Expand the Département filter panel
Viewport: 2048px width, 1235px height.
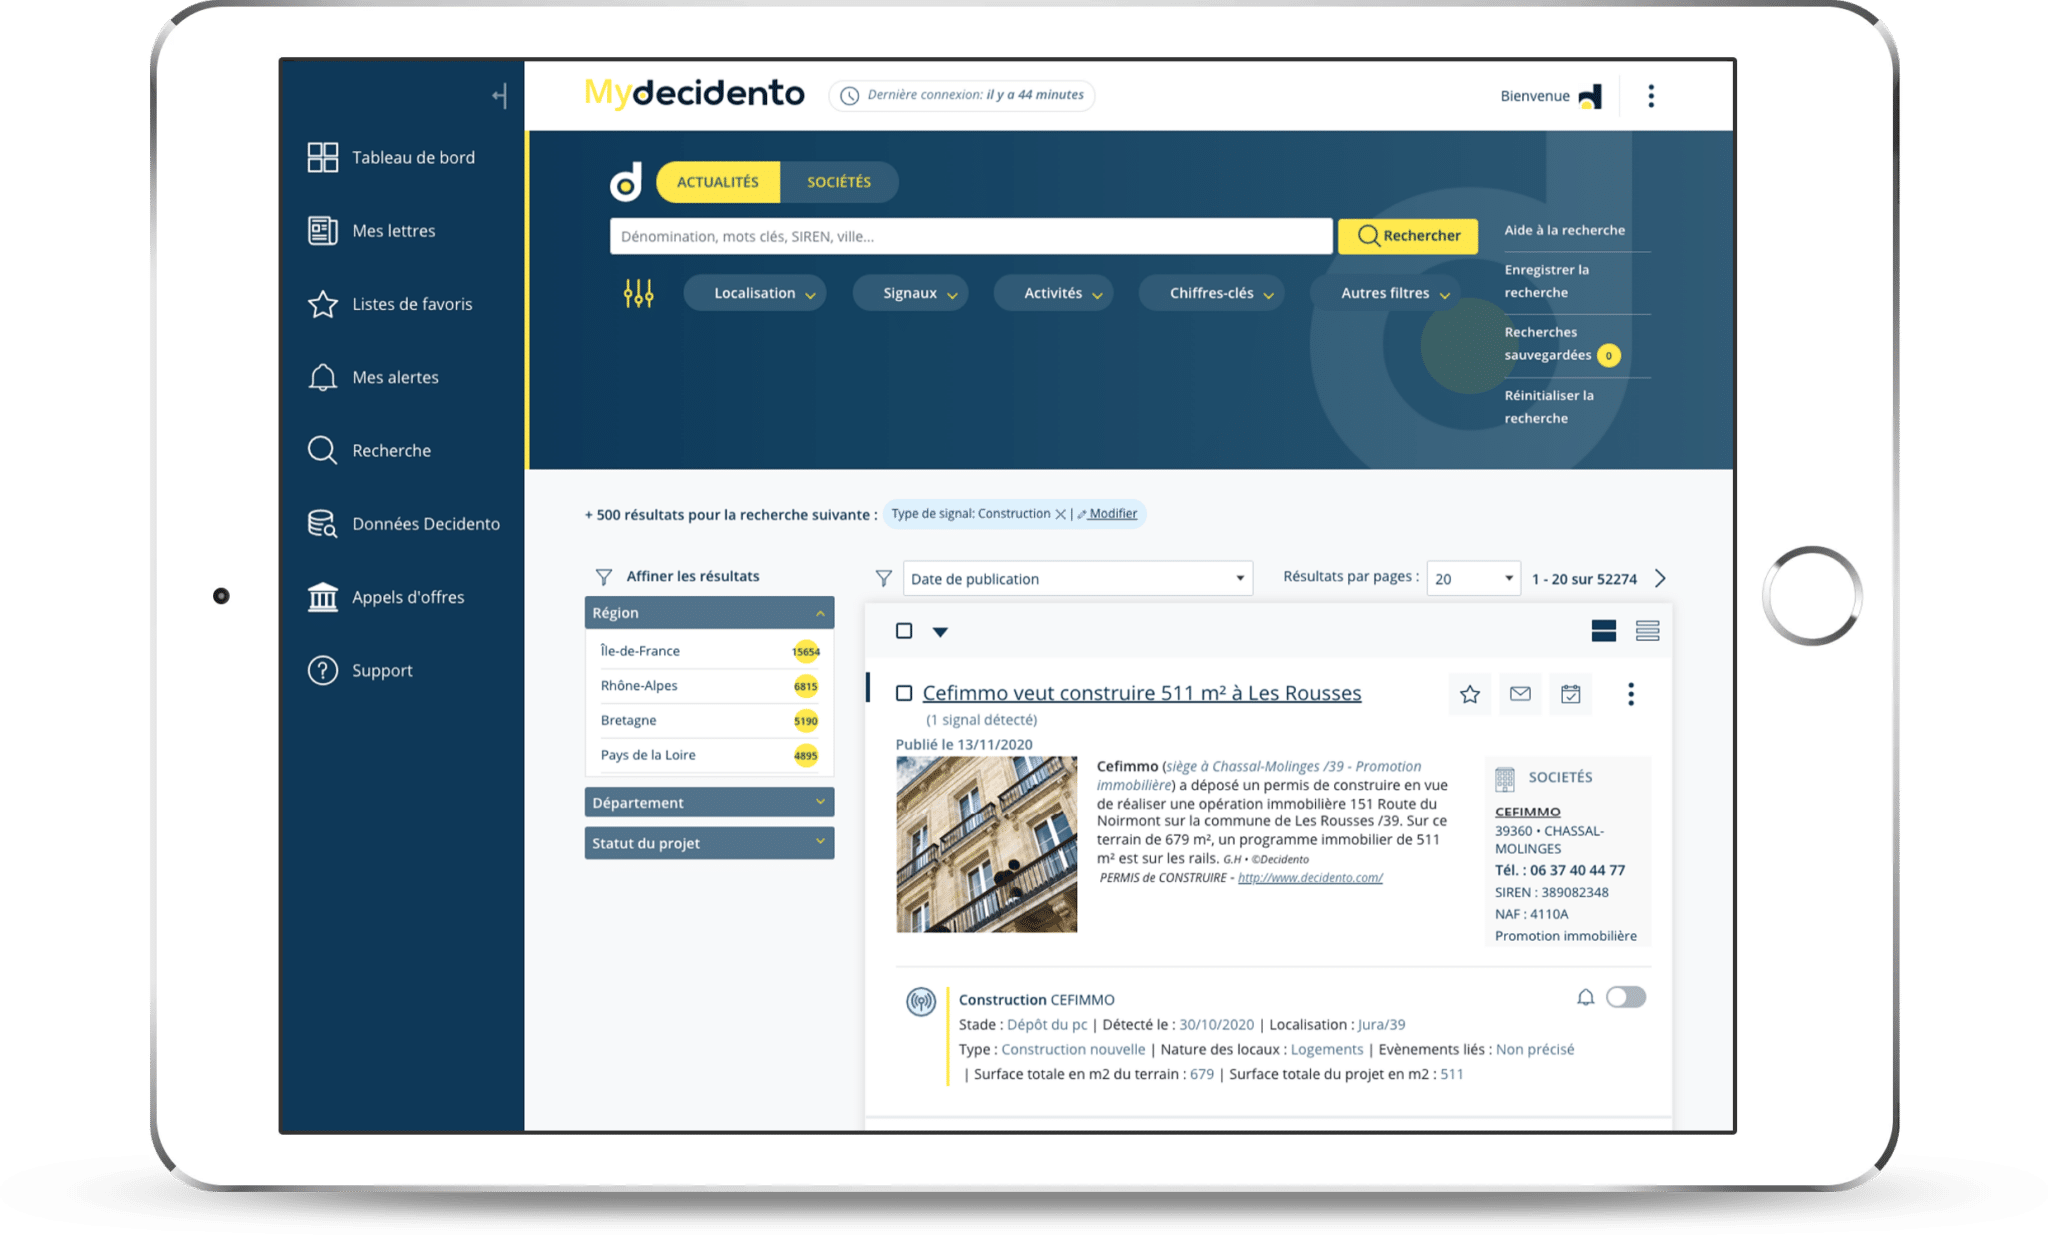tap(709, 802)
